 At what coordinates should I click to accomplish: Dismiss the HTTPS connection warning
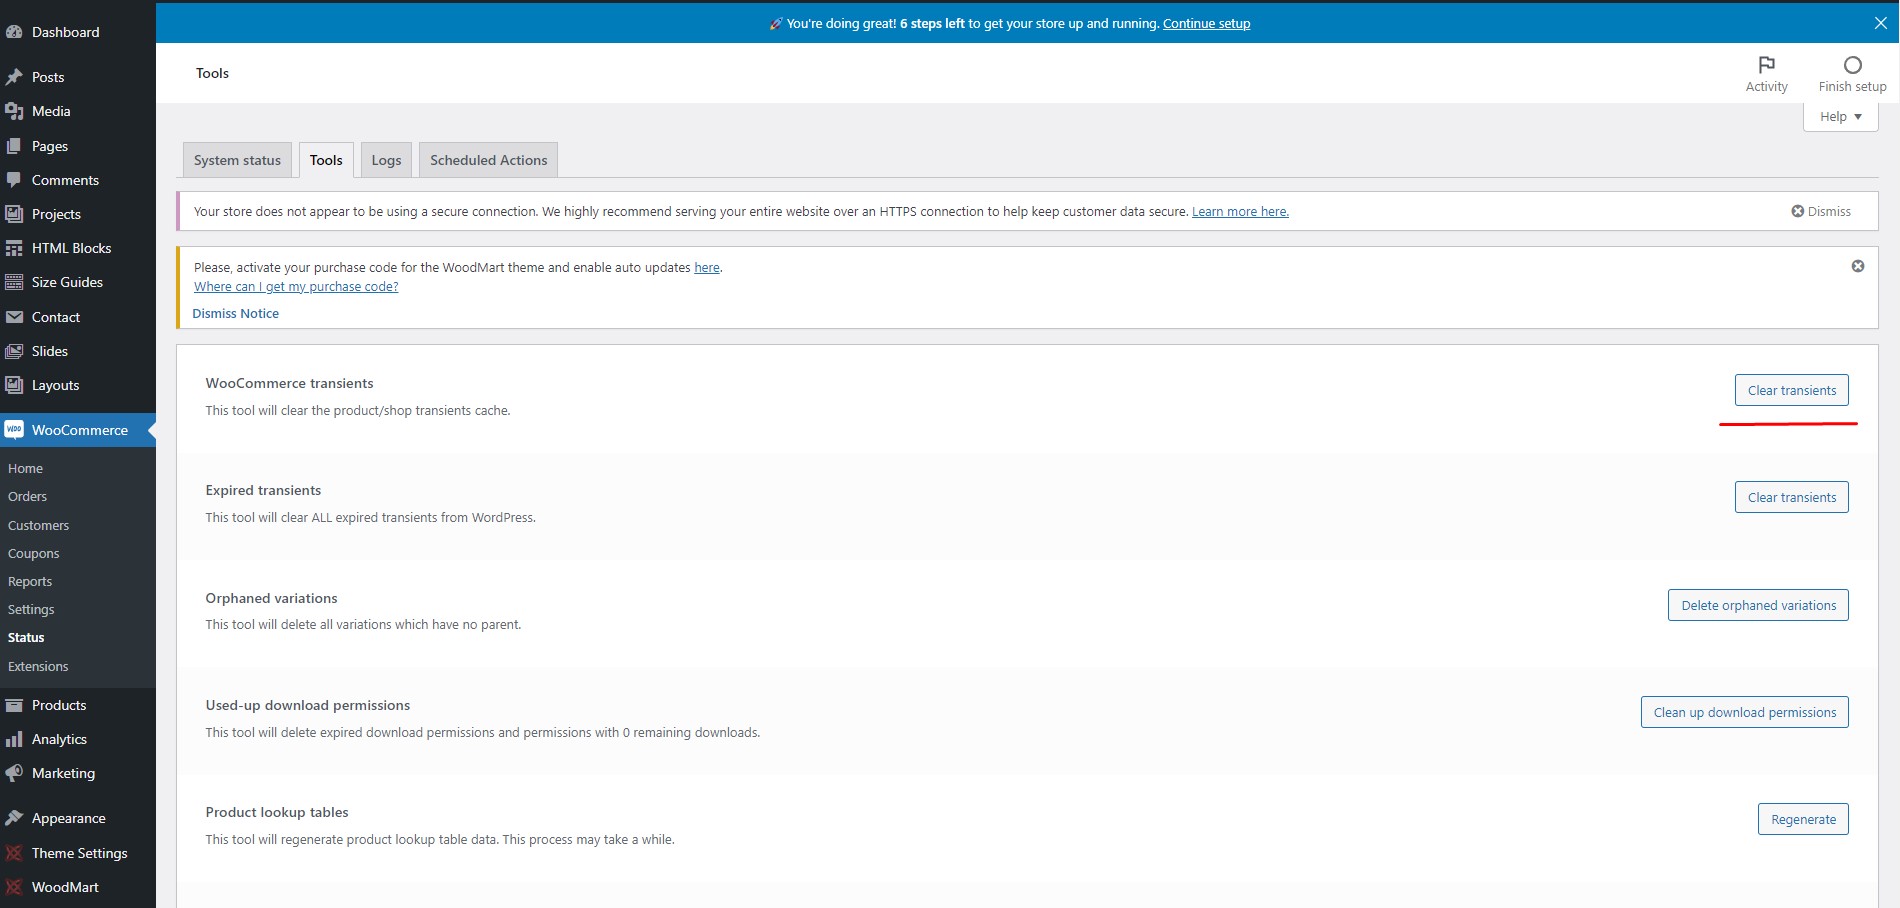pyautogui.click(x=1821, y=211)
